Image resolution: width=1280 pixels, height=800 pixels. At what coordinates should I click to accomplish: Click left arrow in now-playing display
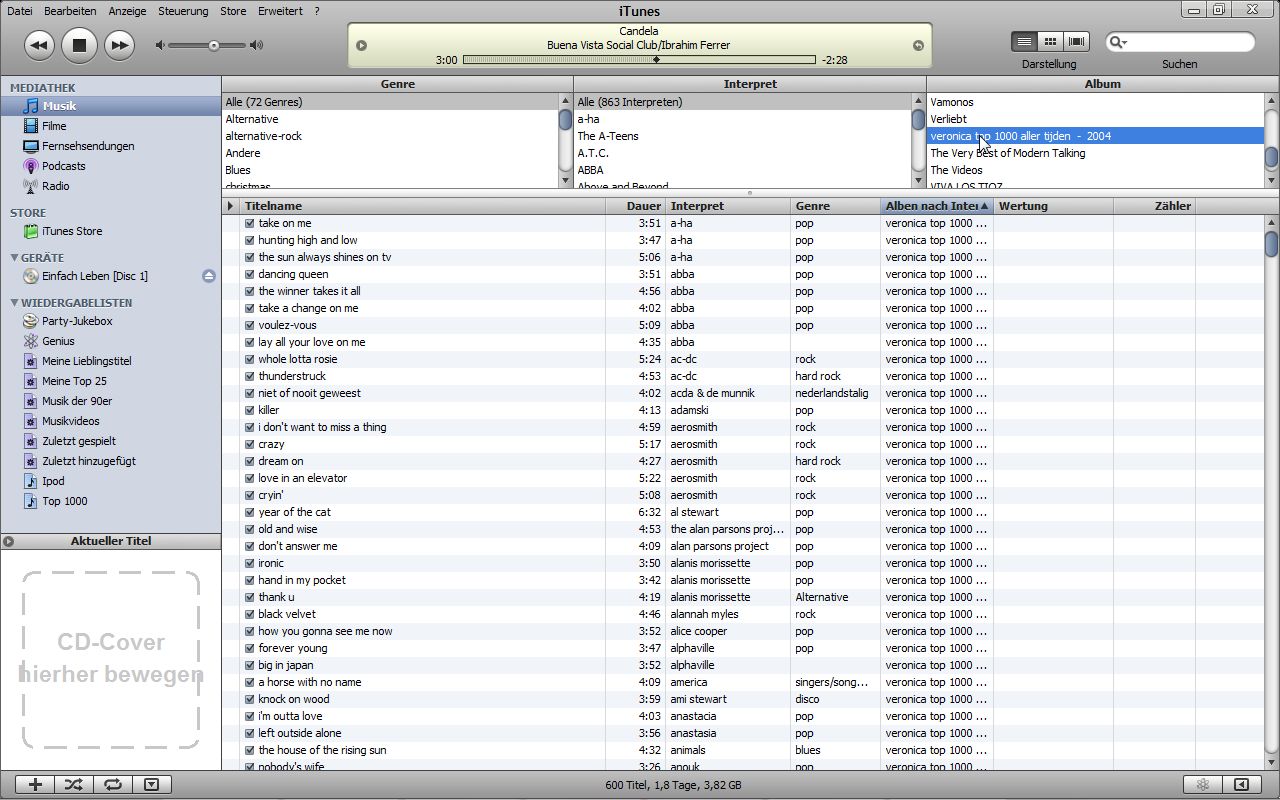click(362, 45)
